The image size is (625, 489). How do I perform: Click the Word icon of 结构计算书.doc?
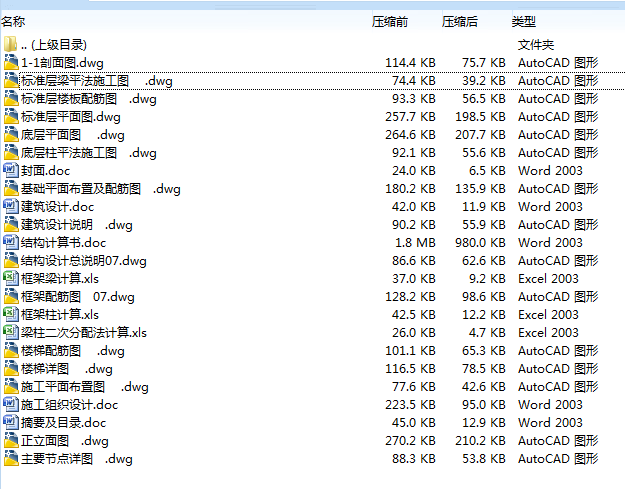point(11,242)
